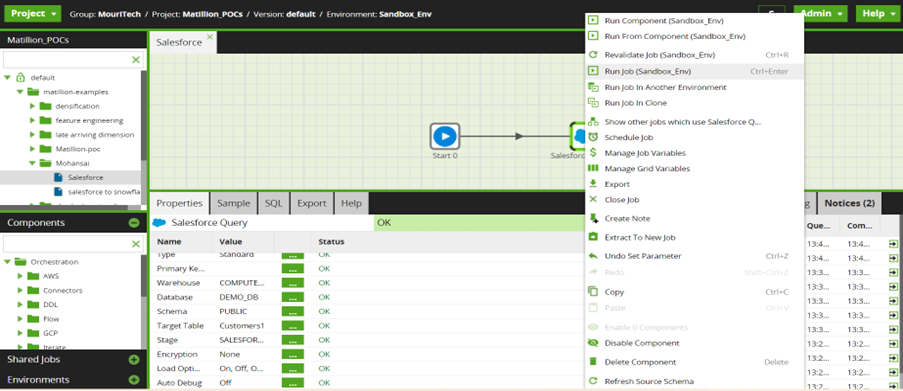This screenshot has width=903, height=391.
Task: Close the Salesforce job tab
Action: 210,37
